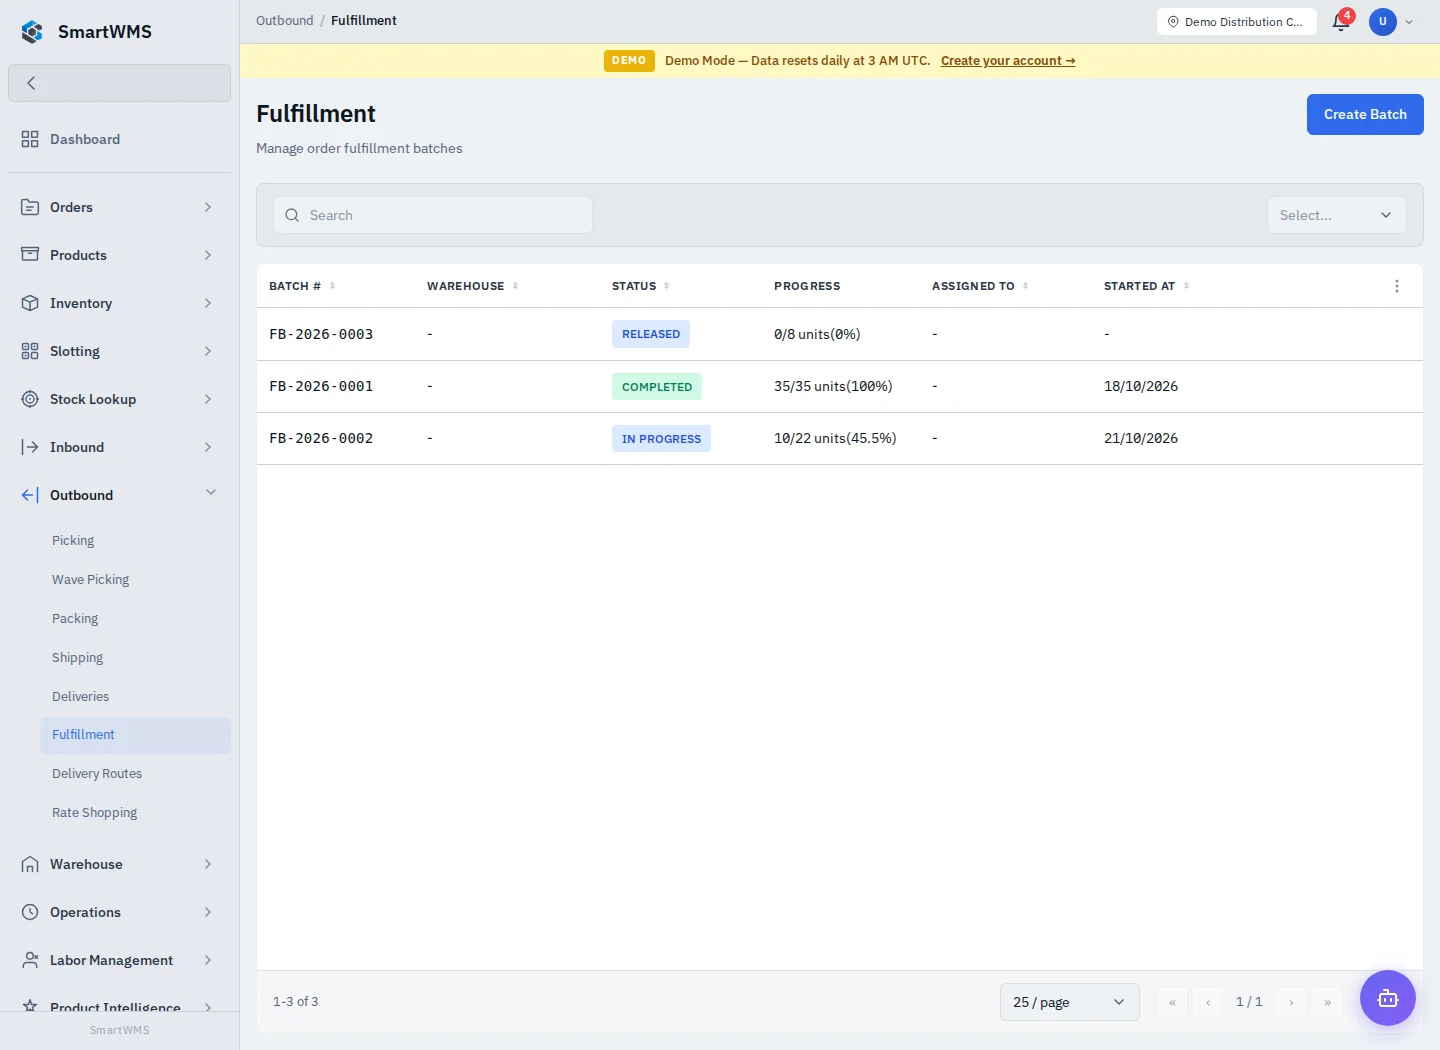Collapse sidebar with the back arrow
This screenshot has height=1050, width=1440.
coord(119,83)
